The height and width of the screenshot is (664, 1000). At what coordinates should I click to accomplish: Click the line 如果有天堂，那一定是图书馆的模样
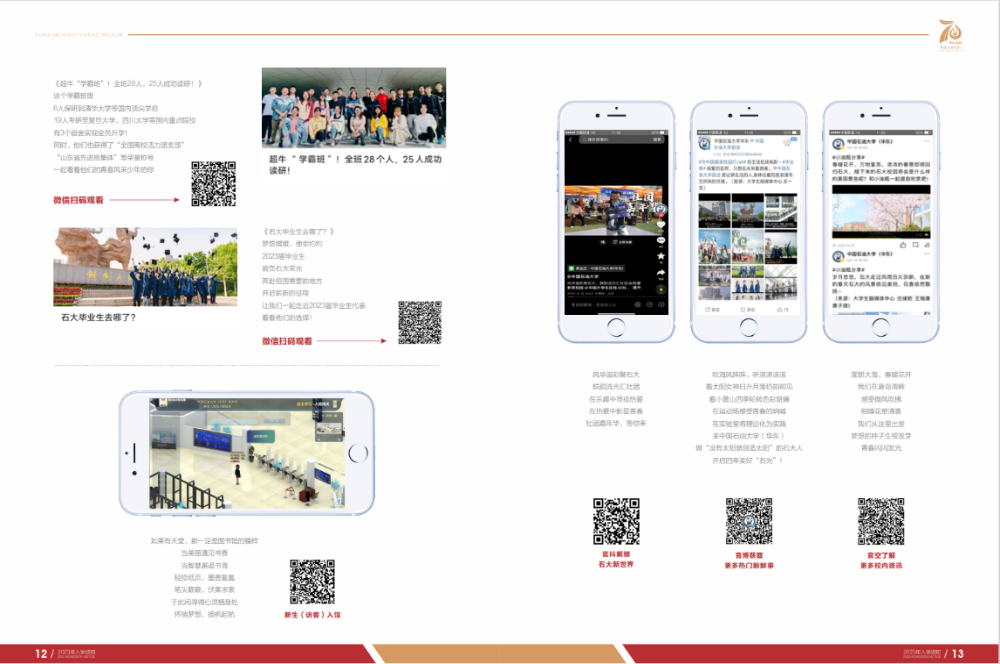[204, 541]
